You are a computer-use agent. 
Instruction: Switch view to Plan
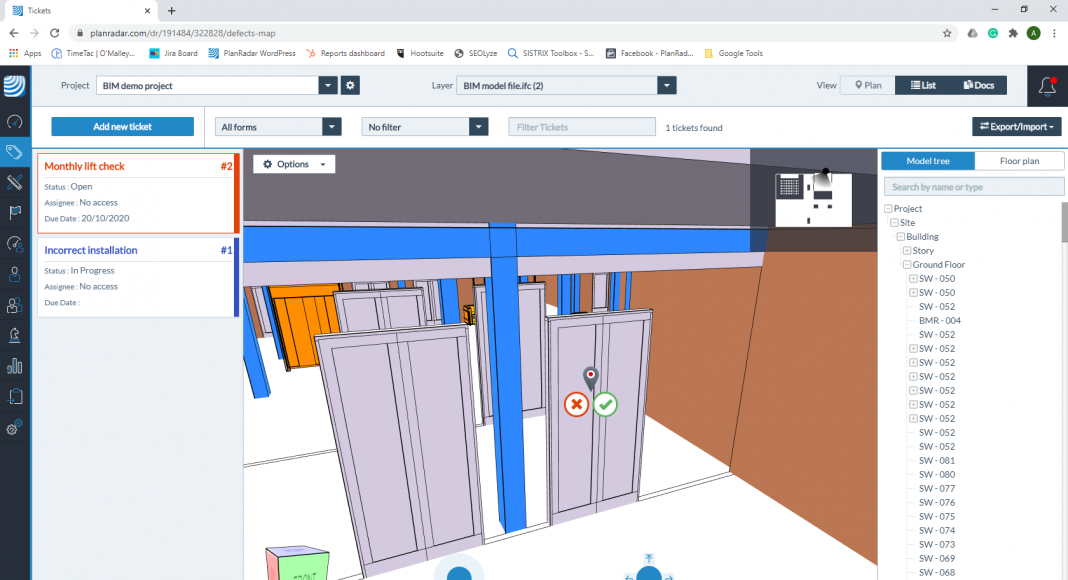(x=866, y=86)
